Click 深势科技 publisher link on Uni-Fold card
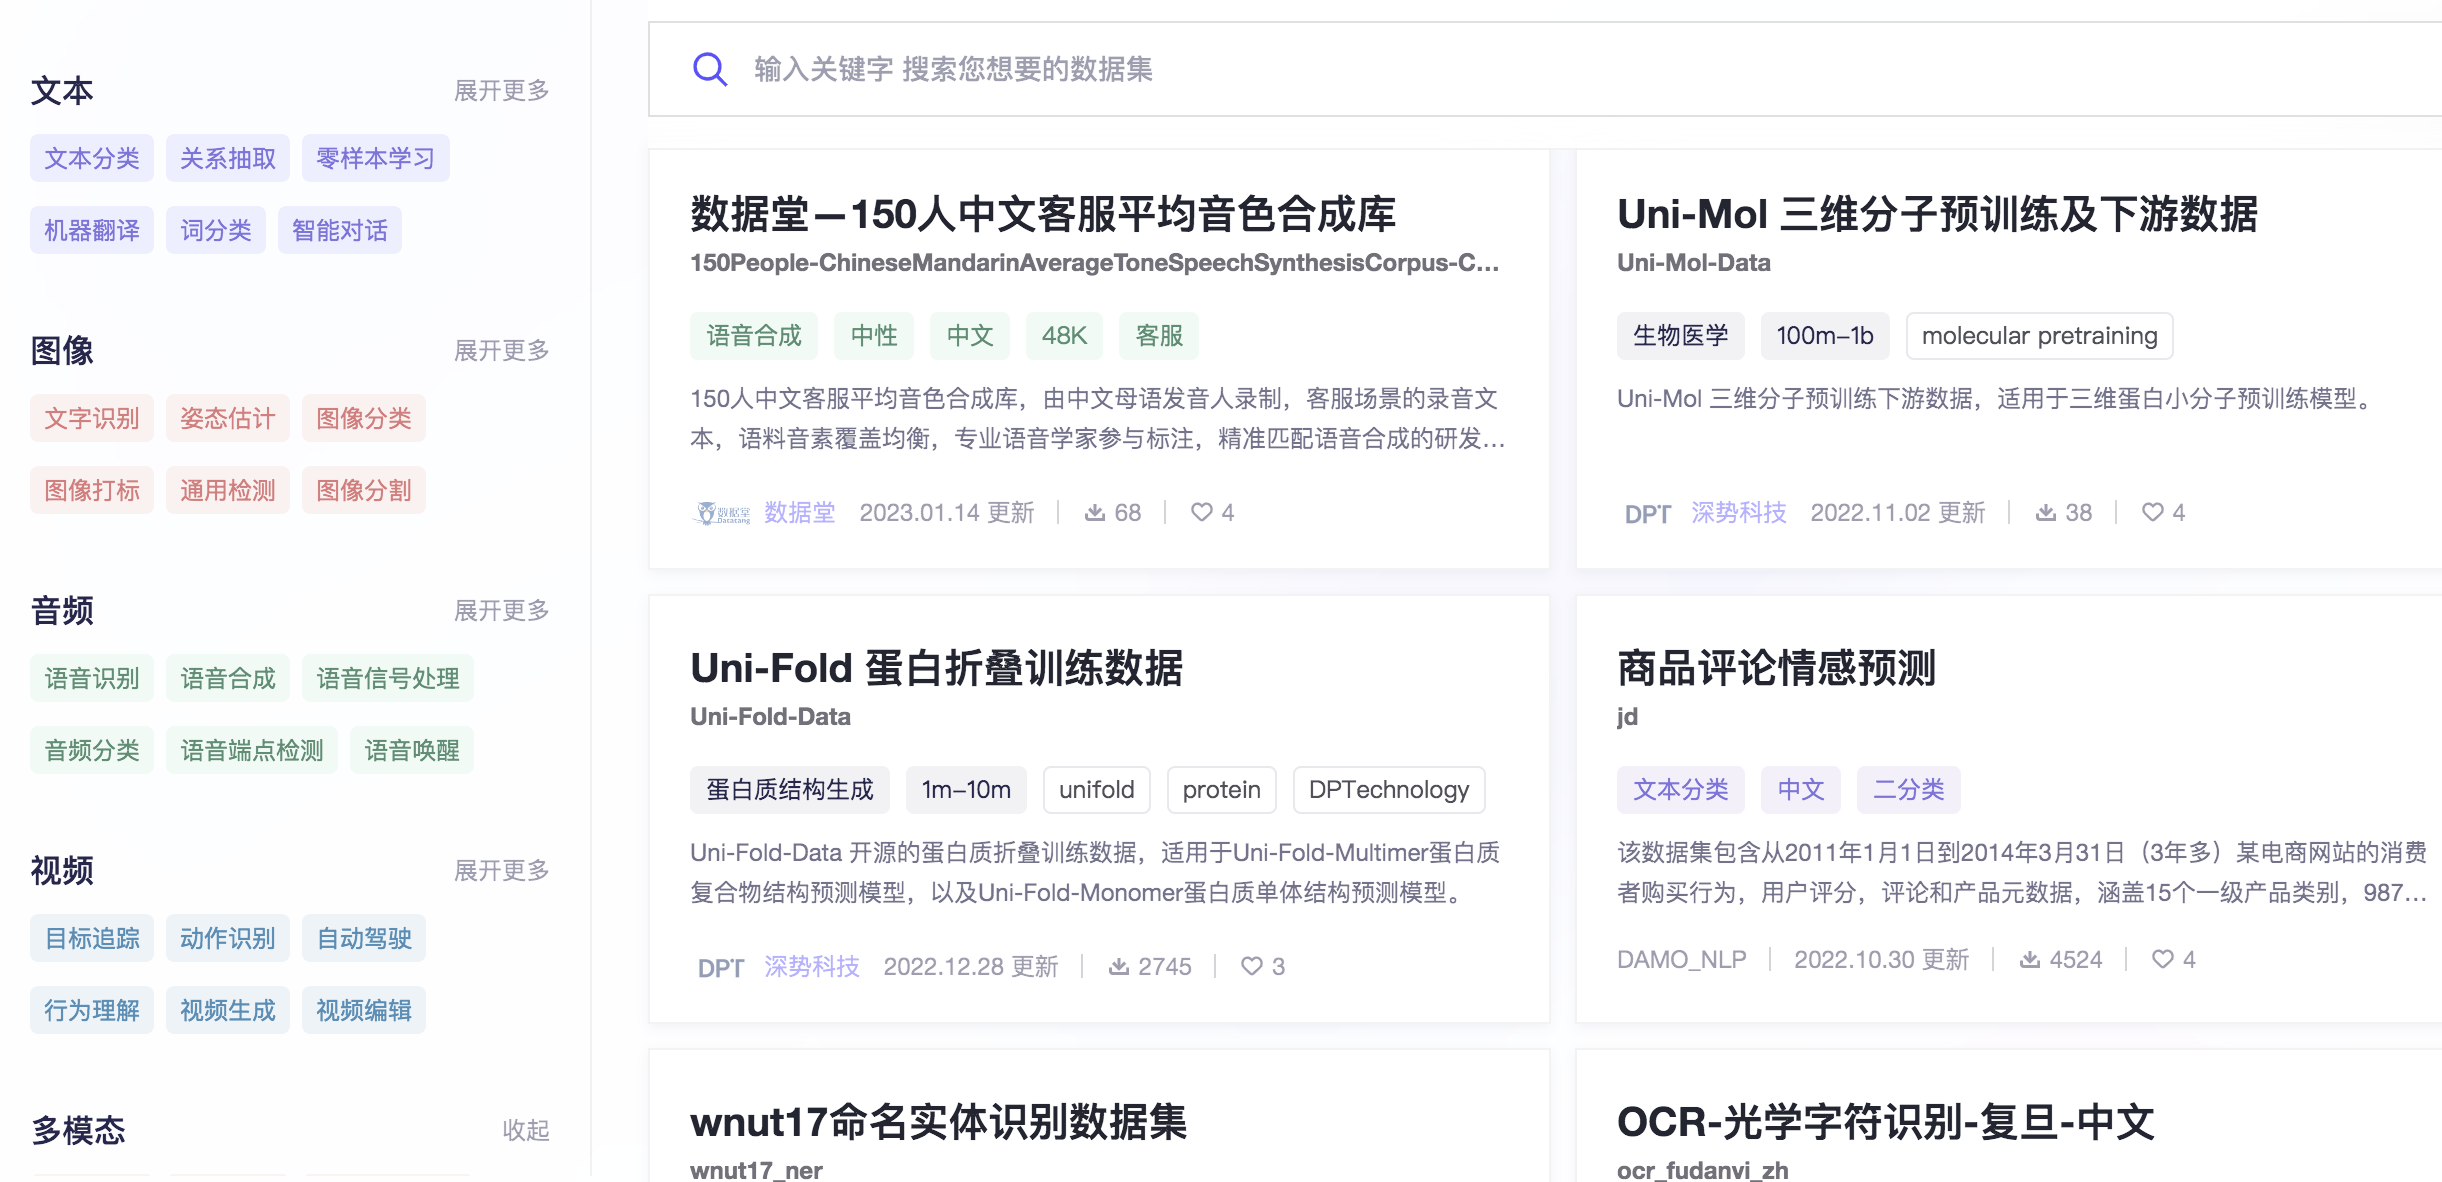This screenshot has width=2442, height=1182. click(812, 967)
